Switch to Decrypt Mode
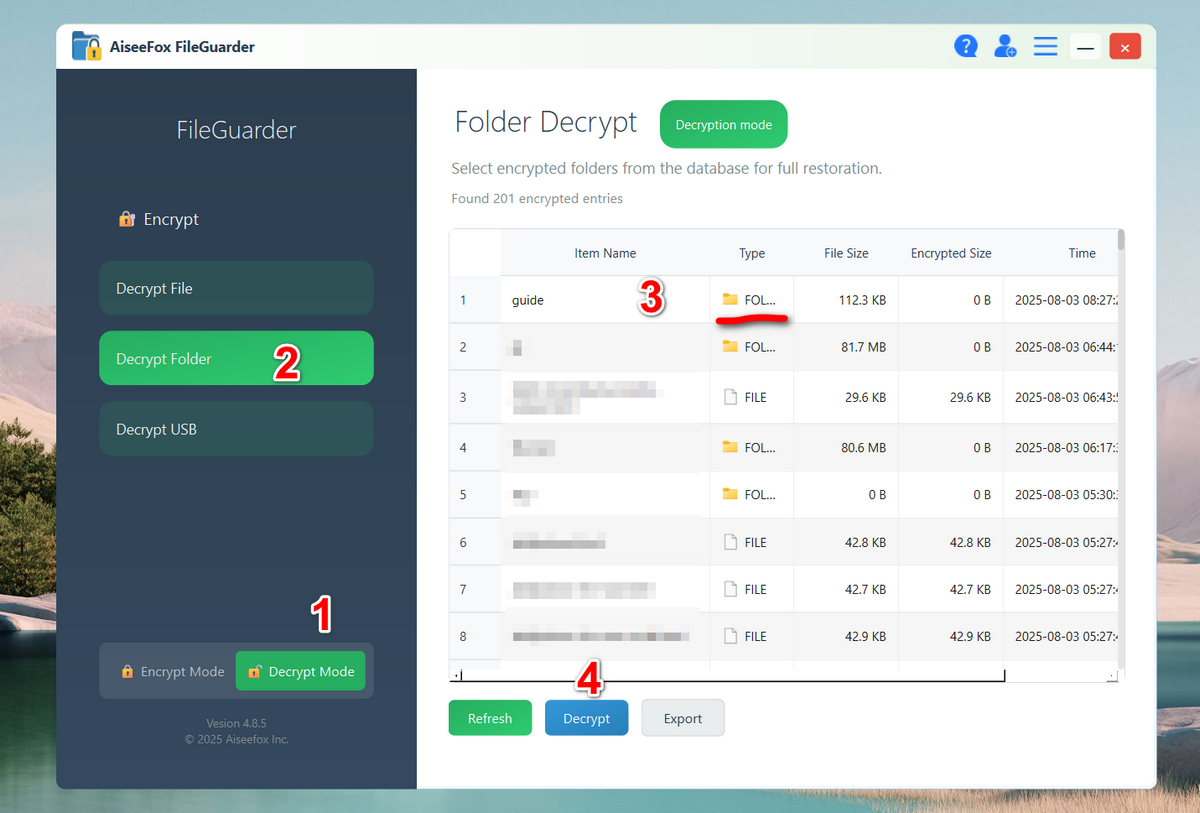The height and width of the screenshot is (813, 1200). click(300, 671)
